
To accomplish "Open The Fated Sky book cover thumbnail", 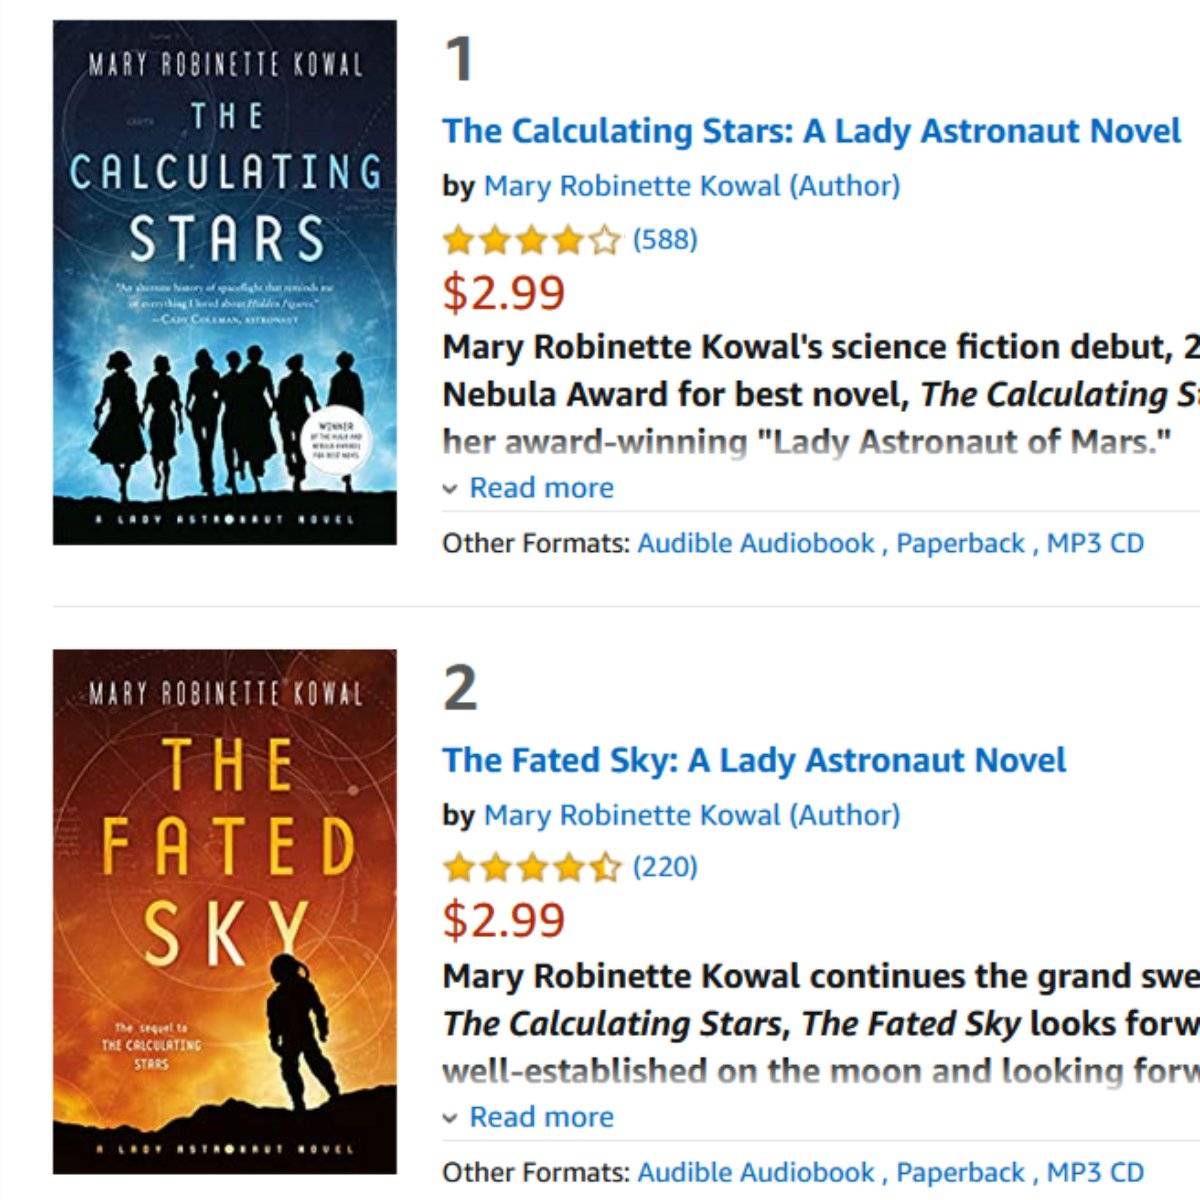I will [x=224, y=911].
